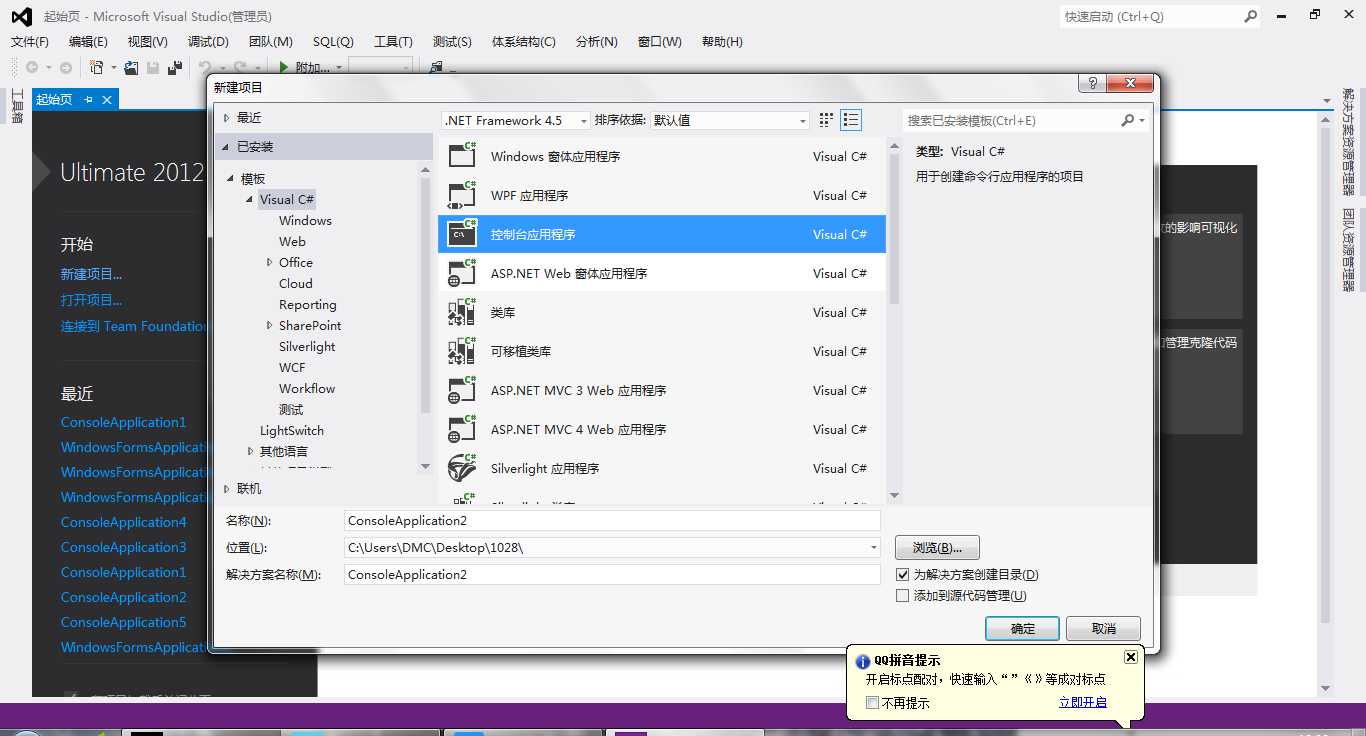Screen dimensions: 1366x736
Task: Open the 团队资源管理器 side panel tab
Action: tap(1348, 250)
